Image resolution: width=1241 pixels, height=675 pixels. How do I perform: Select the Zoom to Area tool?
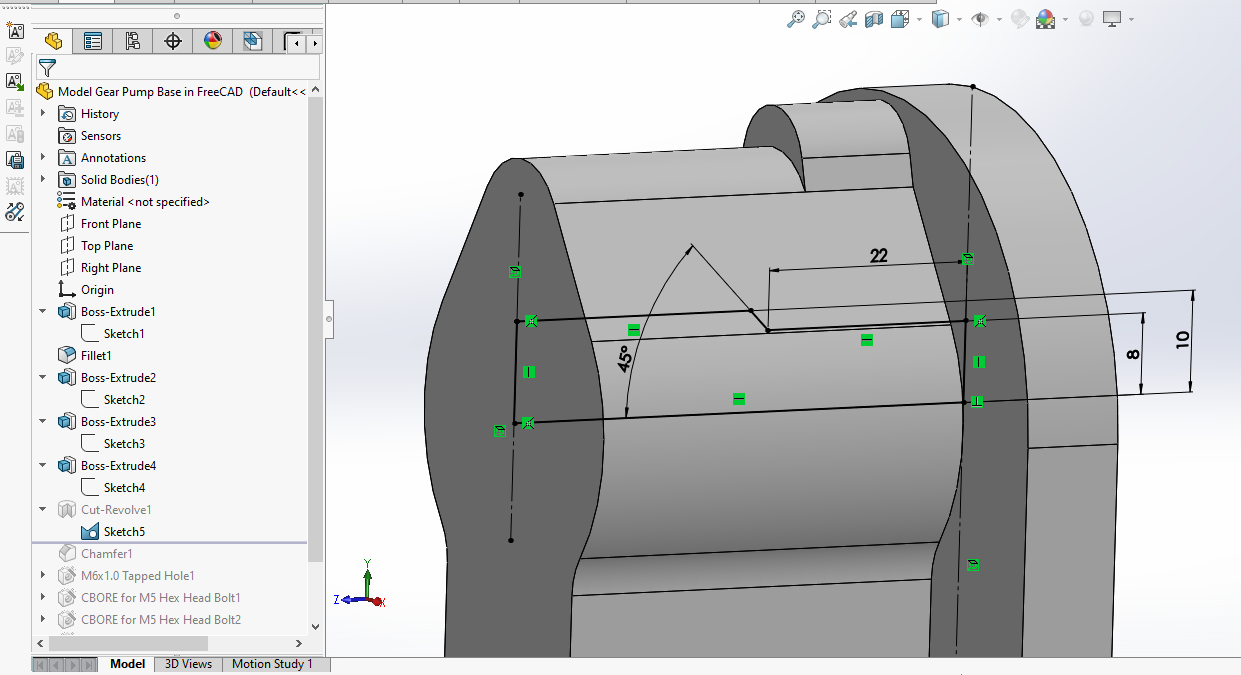pyautogui.click(x=822, y=19)
